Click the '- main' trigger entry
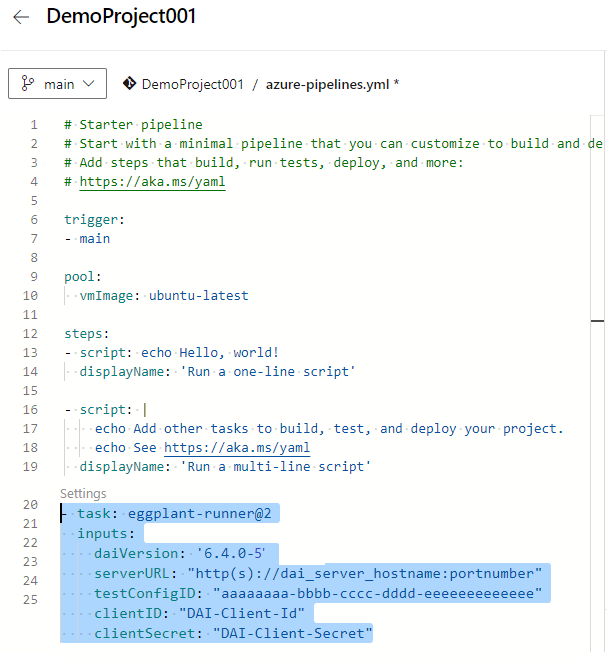616x668 pixels. 87,239
